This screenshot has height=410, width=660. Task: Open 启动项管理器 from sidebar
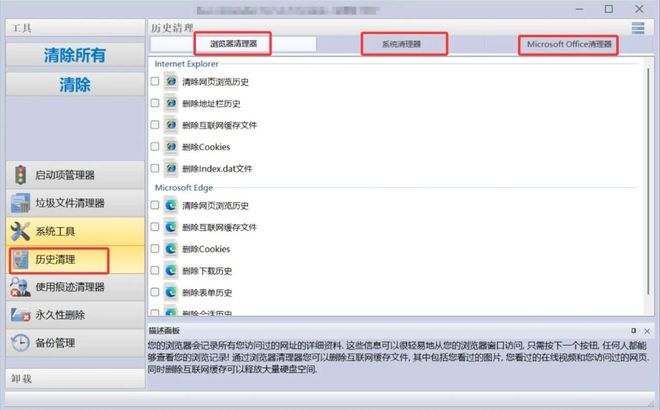click(x=75, y=175)
